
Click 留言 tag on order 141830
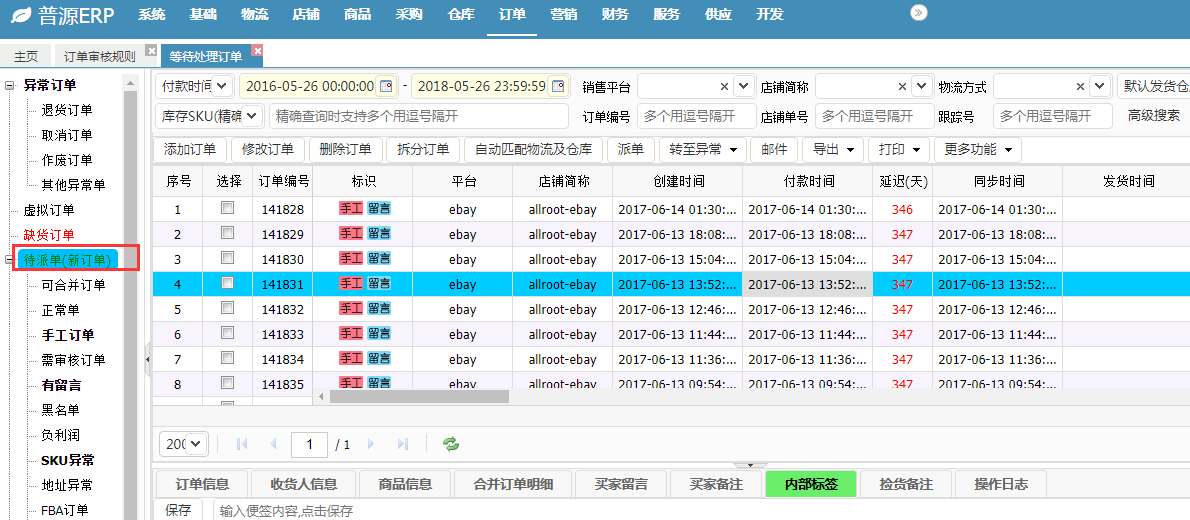coord(379,259)
